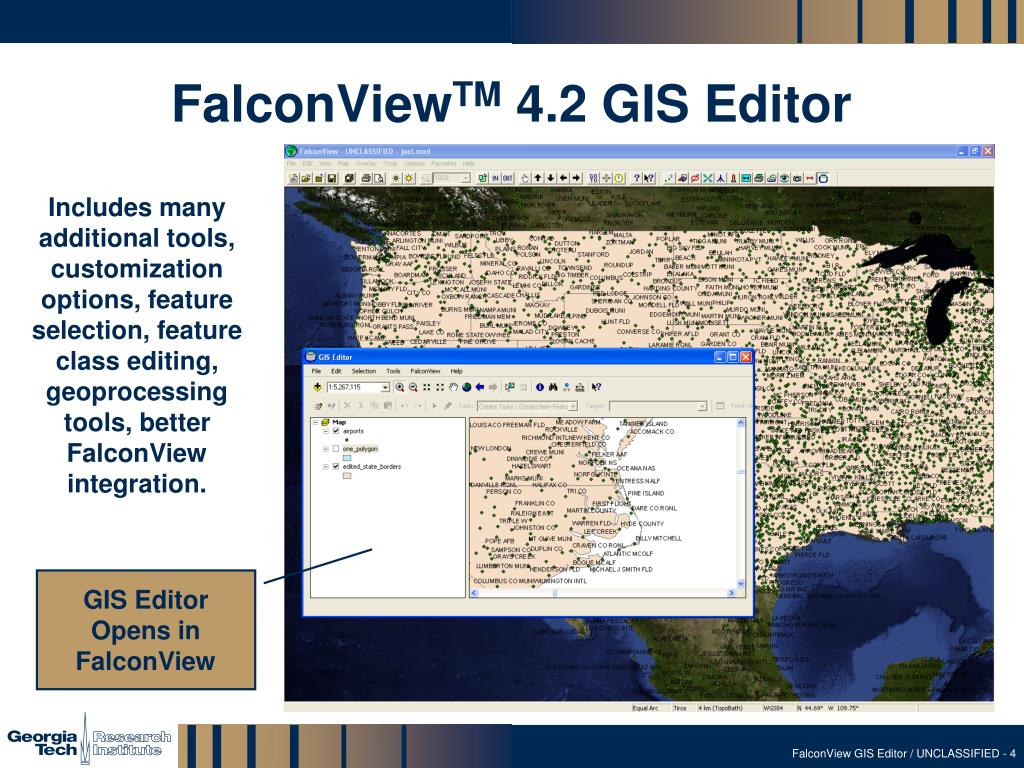Click the What's This help icon in GIS Editor
The width and height of the screenshot is (1024, 768).
coord(596,387)
